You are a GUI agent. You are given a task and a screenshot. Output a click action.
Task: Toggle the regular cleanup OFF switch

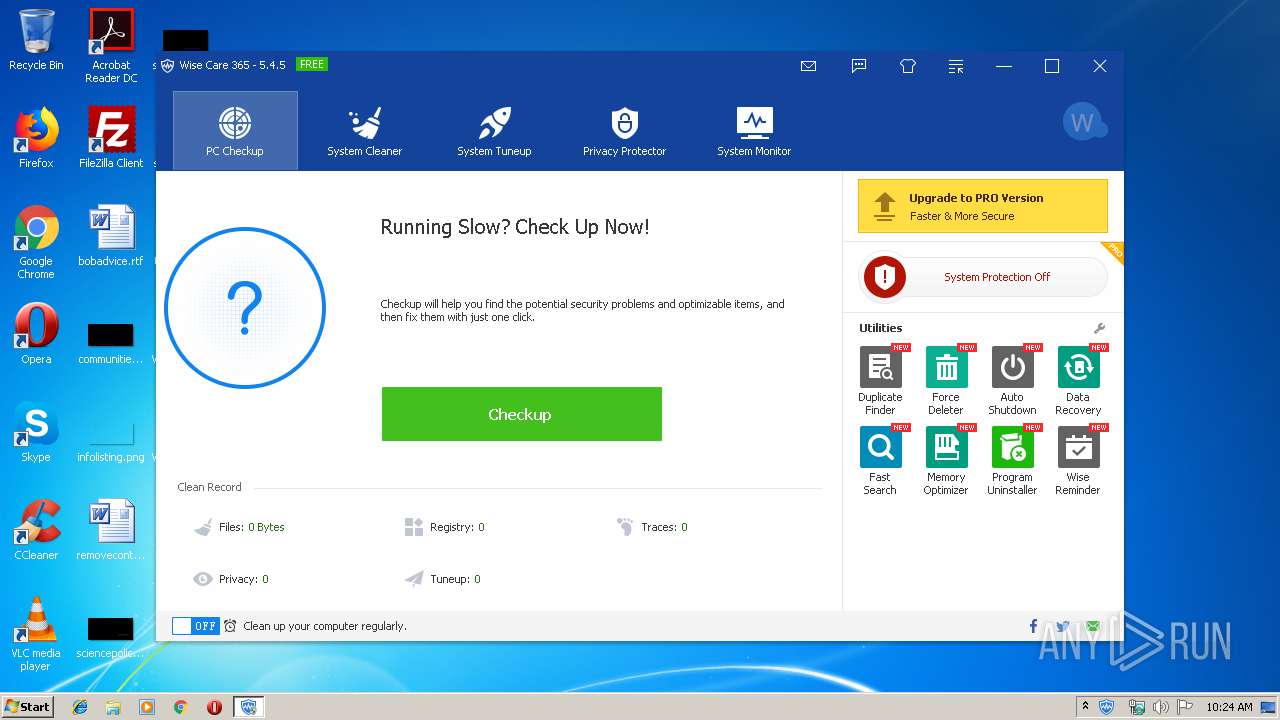(x=195, y=626)
